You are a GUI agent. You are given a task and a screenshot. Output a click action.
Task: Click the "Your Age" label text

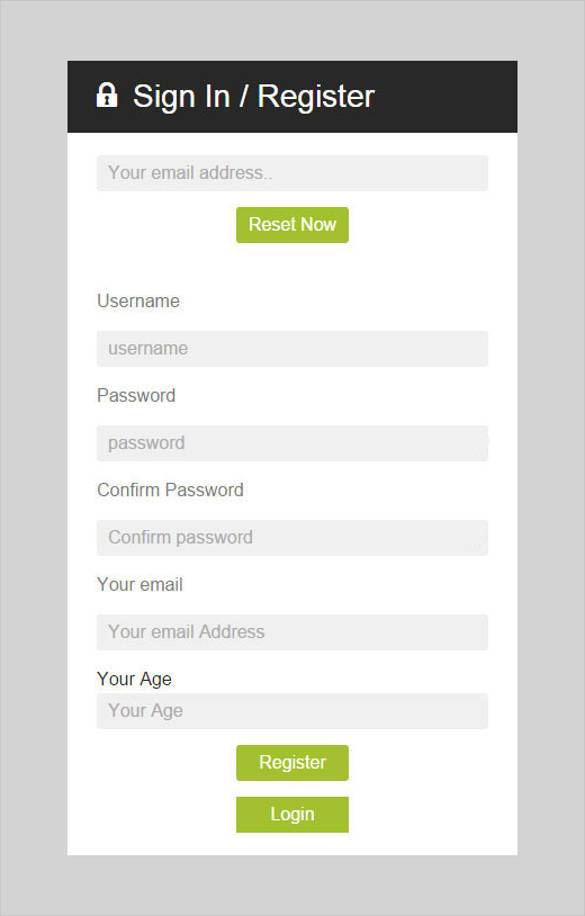tap(133, 679)
